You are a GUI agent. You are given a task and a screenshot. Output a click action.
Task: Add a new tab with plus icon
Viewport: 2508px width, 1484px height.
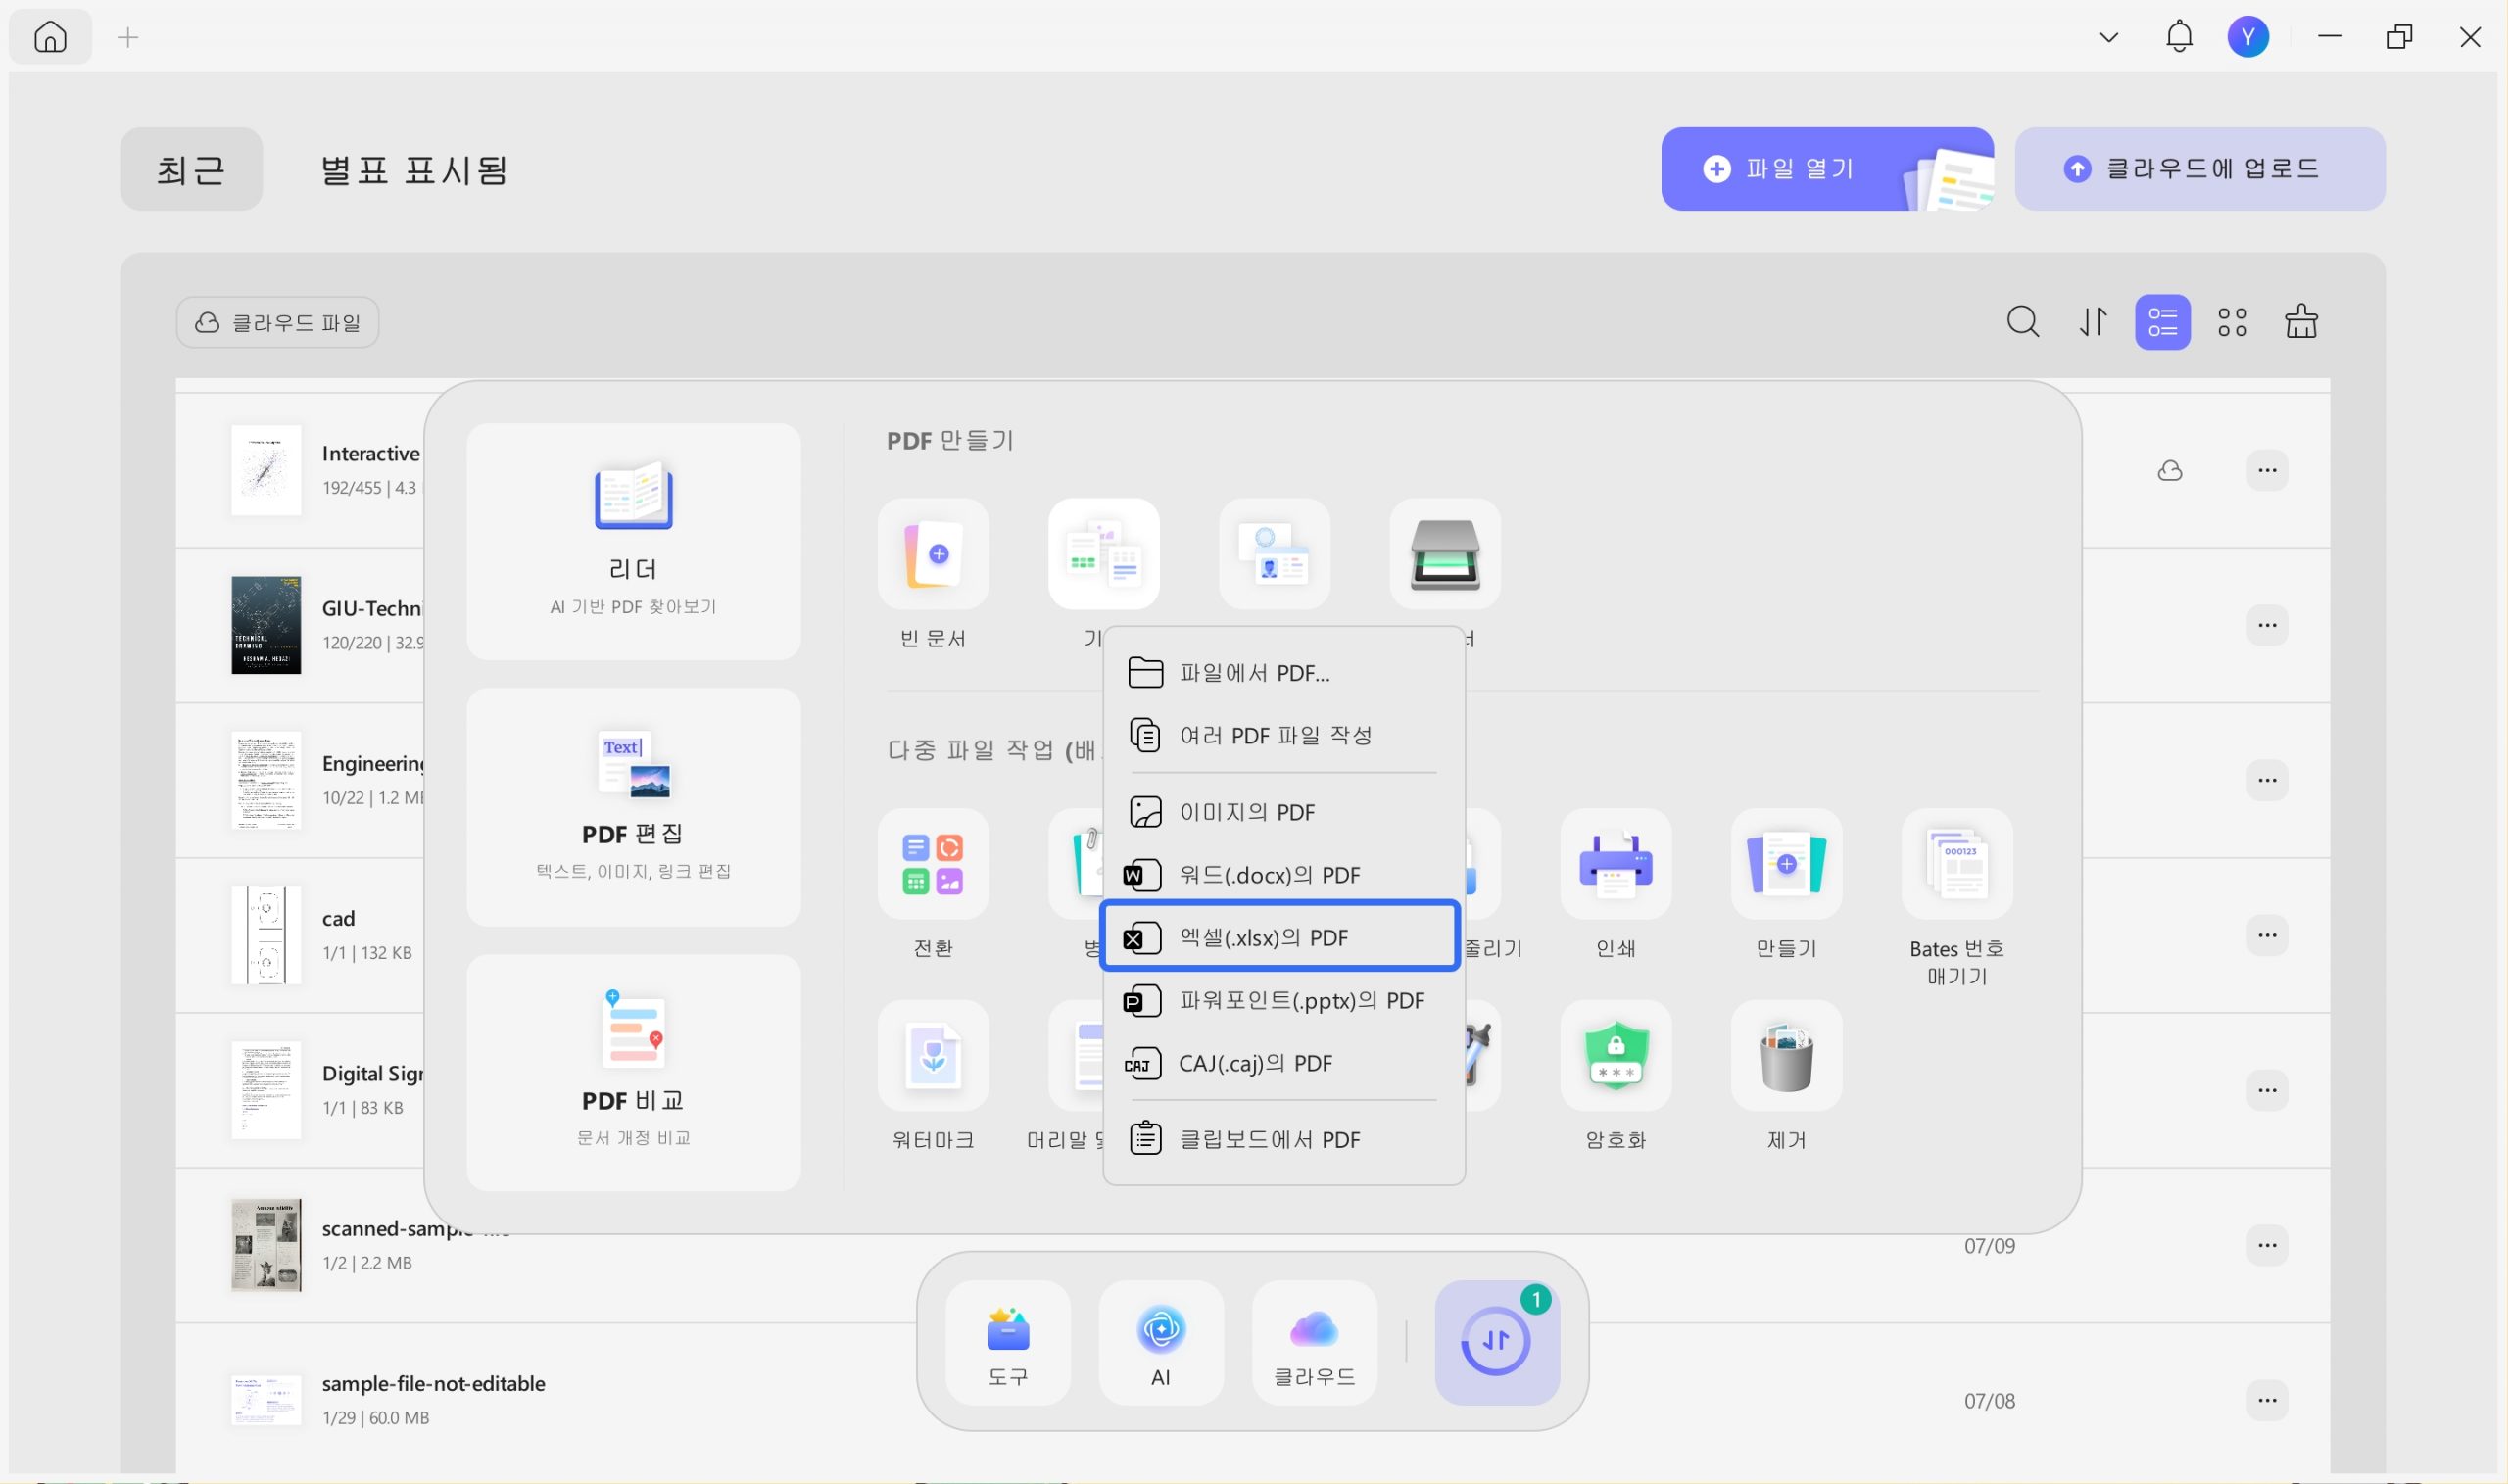[x=128, y=38]
